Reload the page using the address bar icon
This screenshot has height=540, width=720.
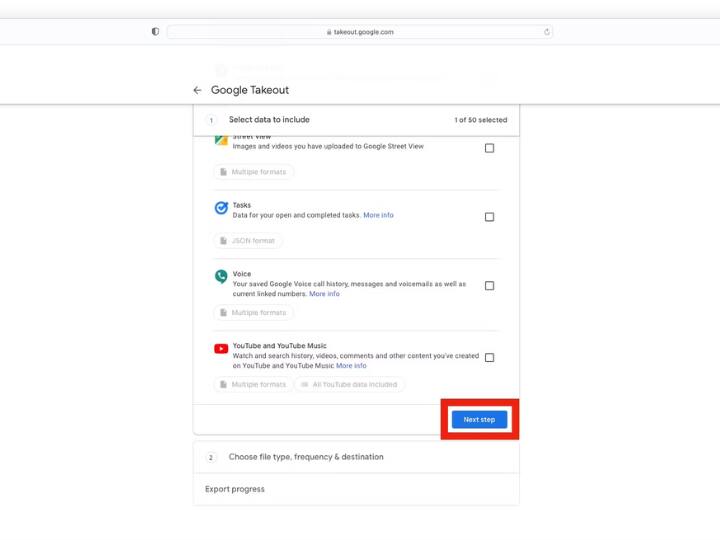coord(546,32)
